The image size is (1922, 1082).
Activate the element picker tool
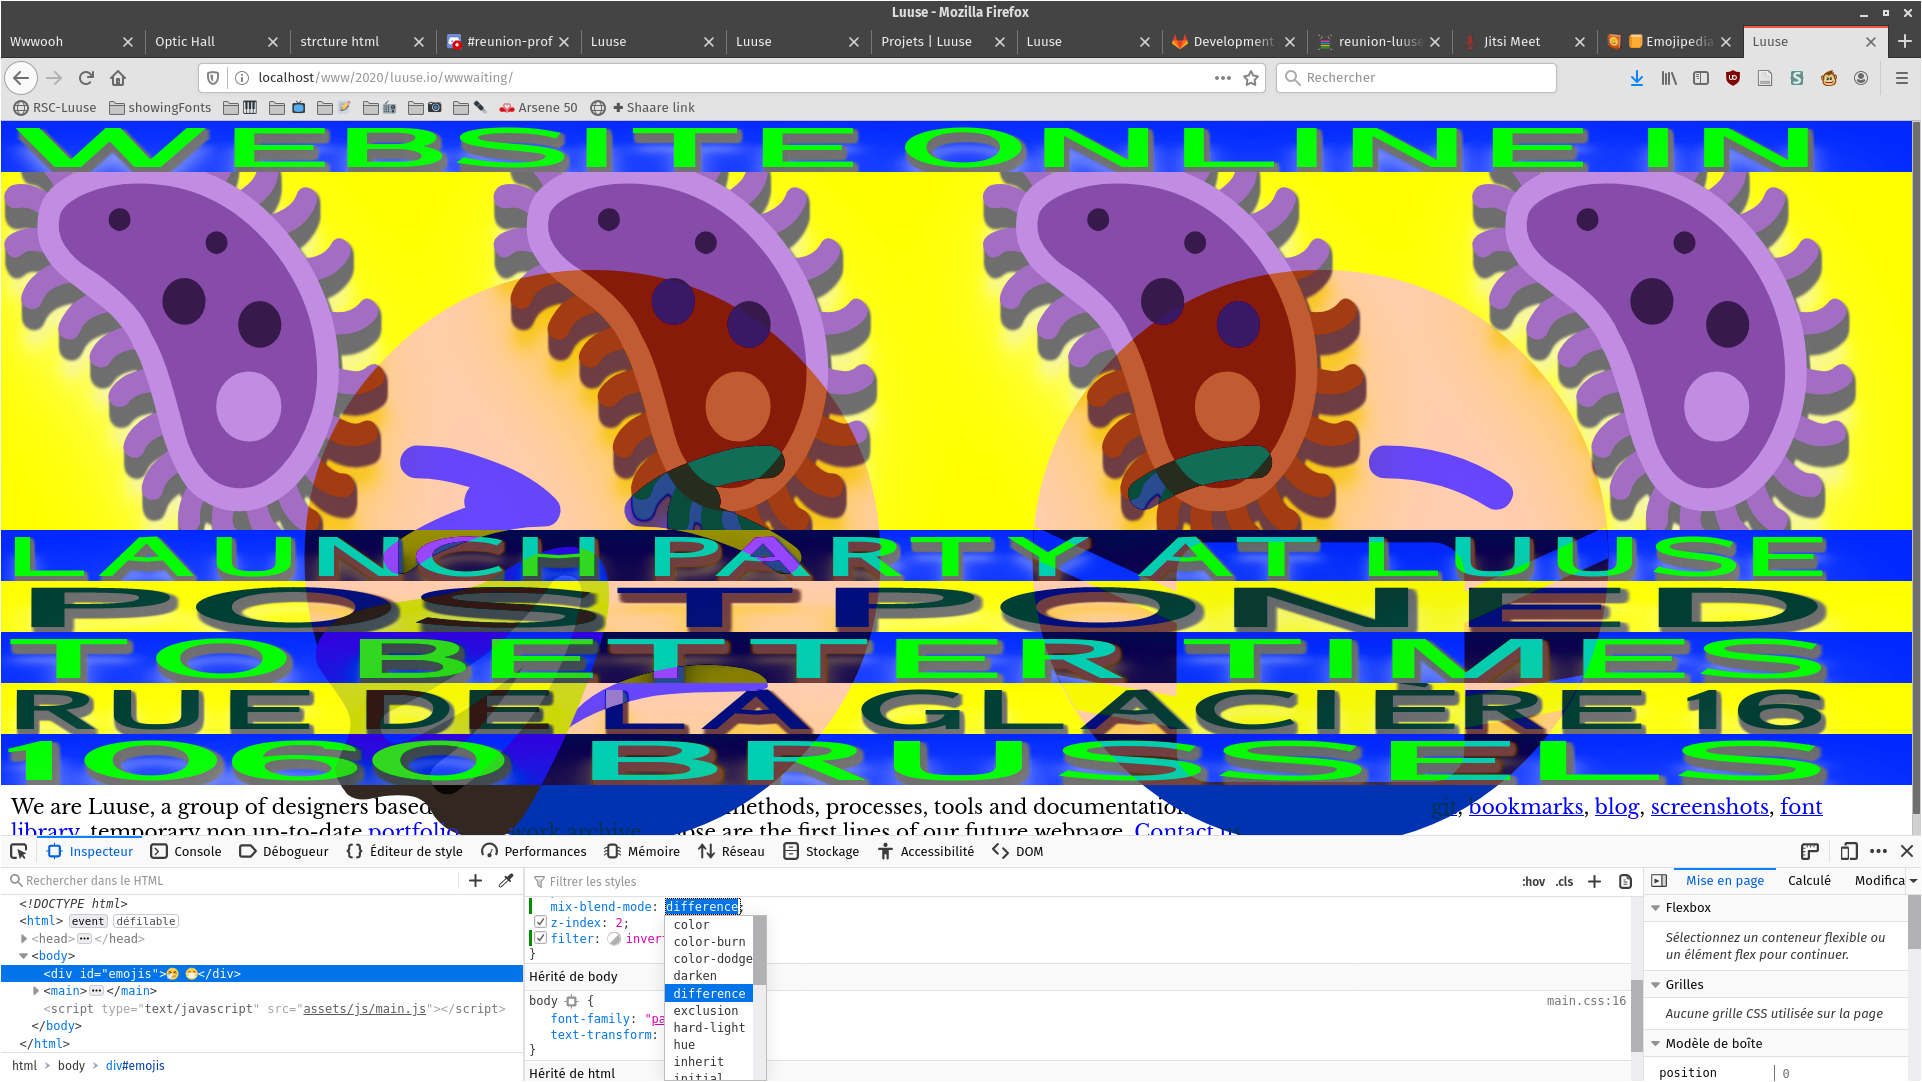click(x=18, y=851)
